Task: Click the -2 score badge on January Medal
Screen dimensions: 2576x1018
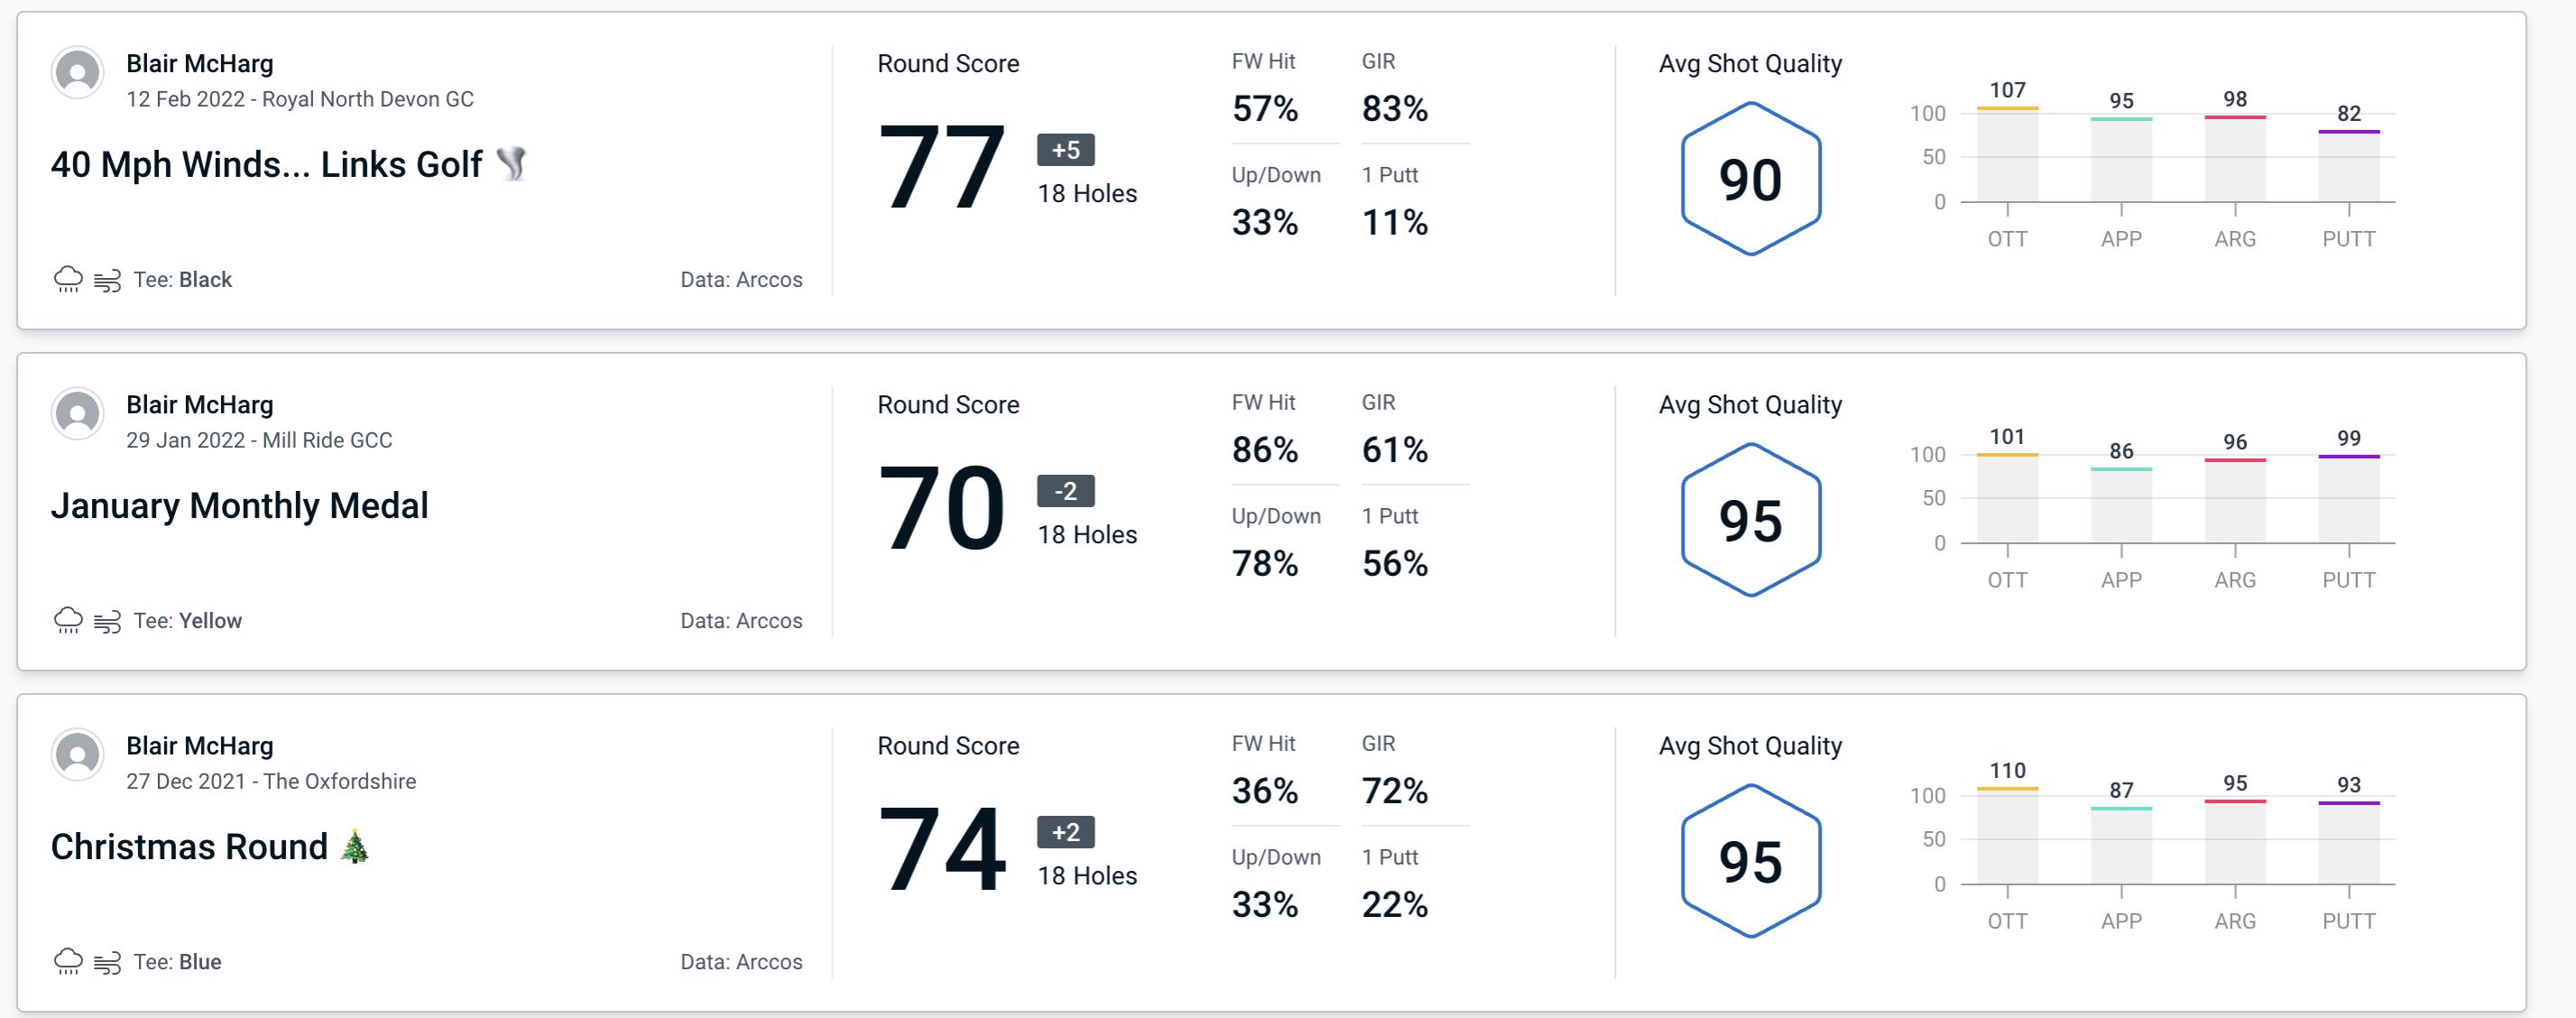Action: pos(1058,491)
